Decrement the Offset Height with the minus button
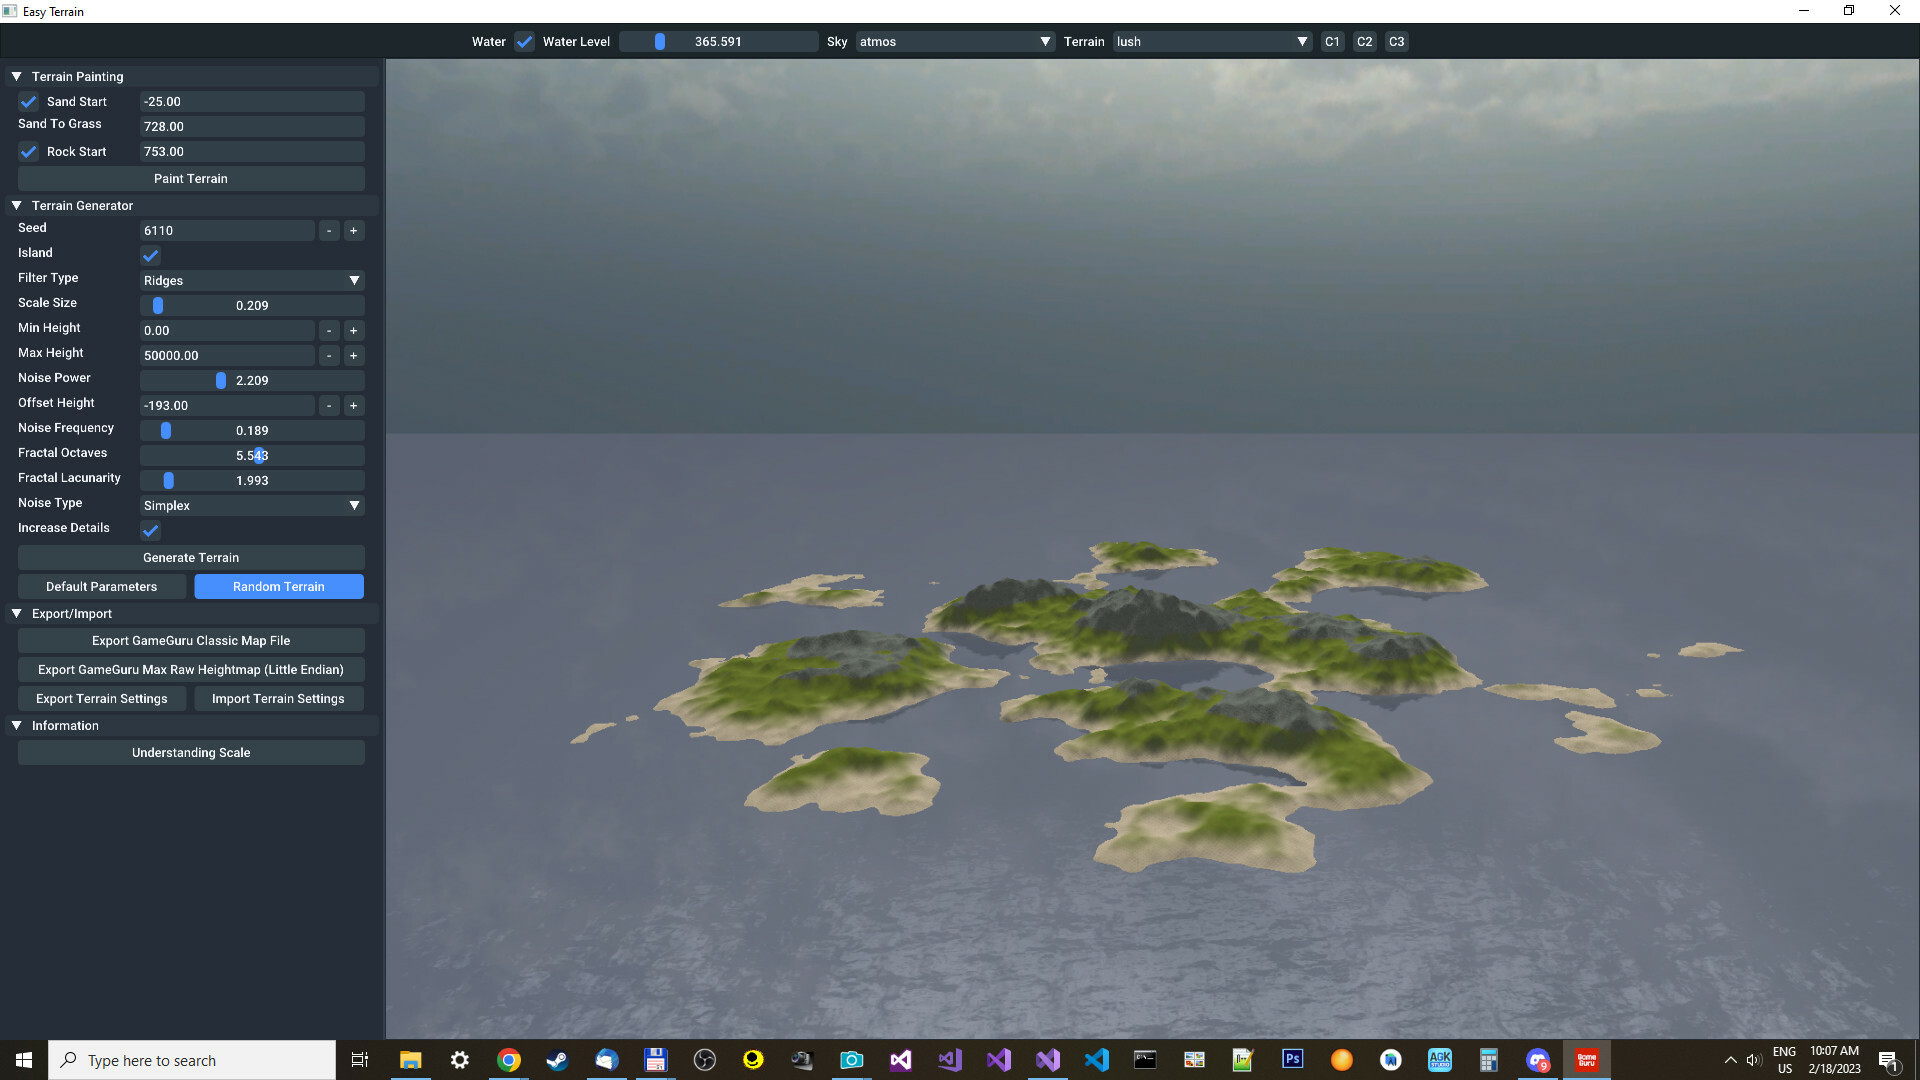 click(329, 405)
